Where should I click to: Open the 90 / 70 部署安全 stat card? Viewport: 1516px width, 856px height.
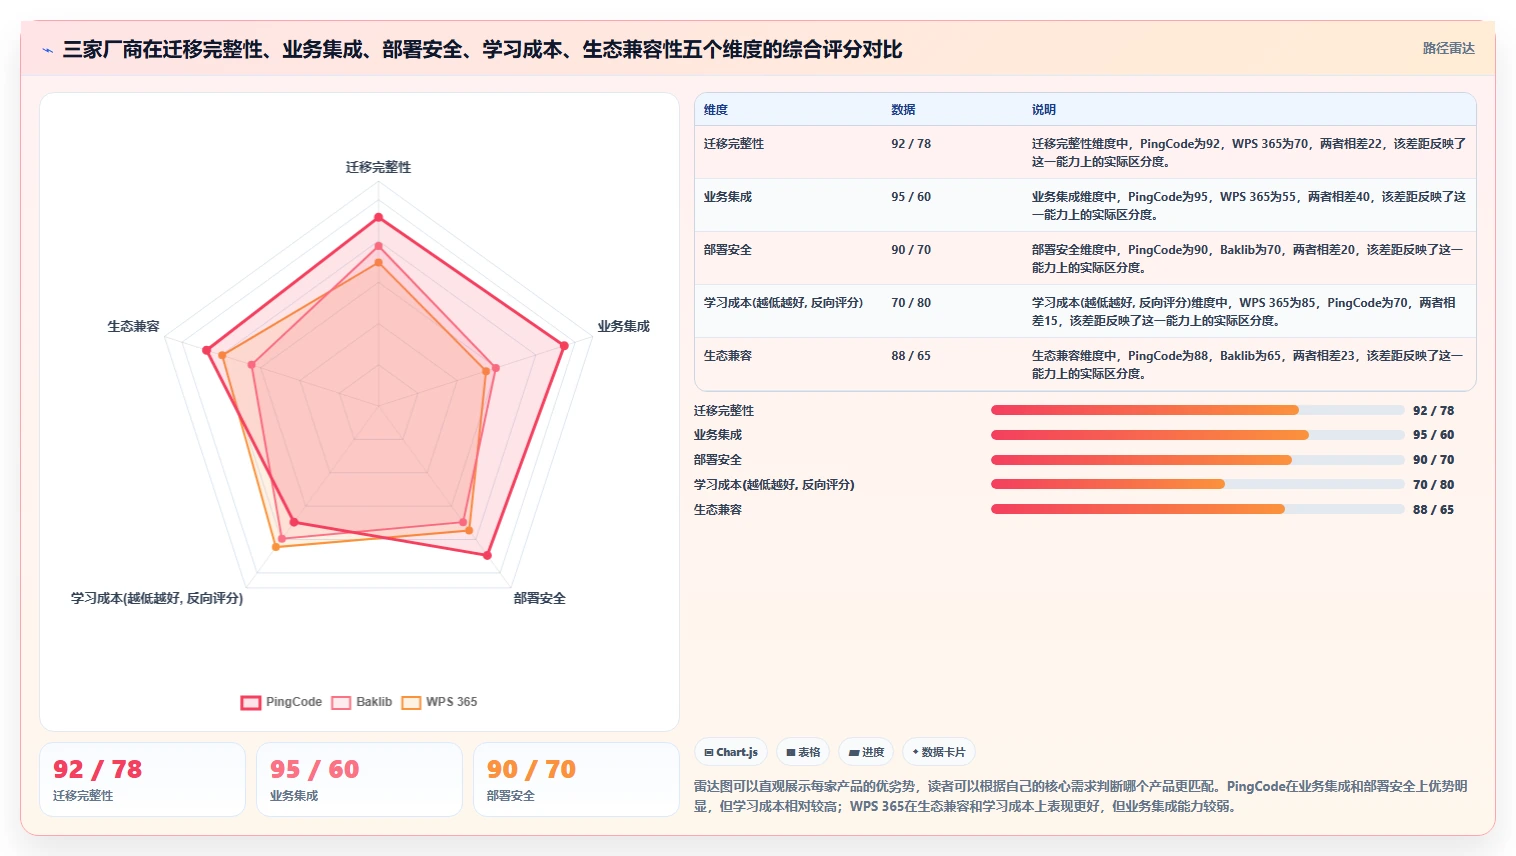coord(577,780)
